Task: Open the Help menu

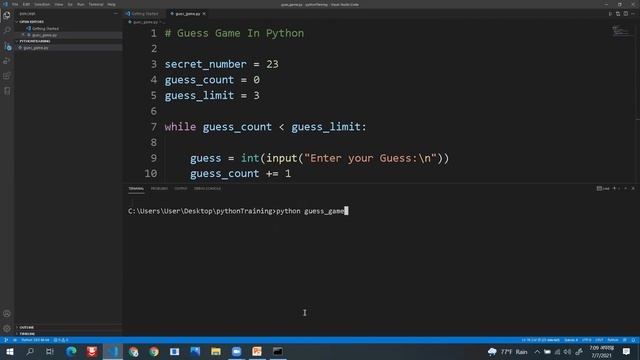Action: (111, 4)
